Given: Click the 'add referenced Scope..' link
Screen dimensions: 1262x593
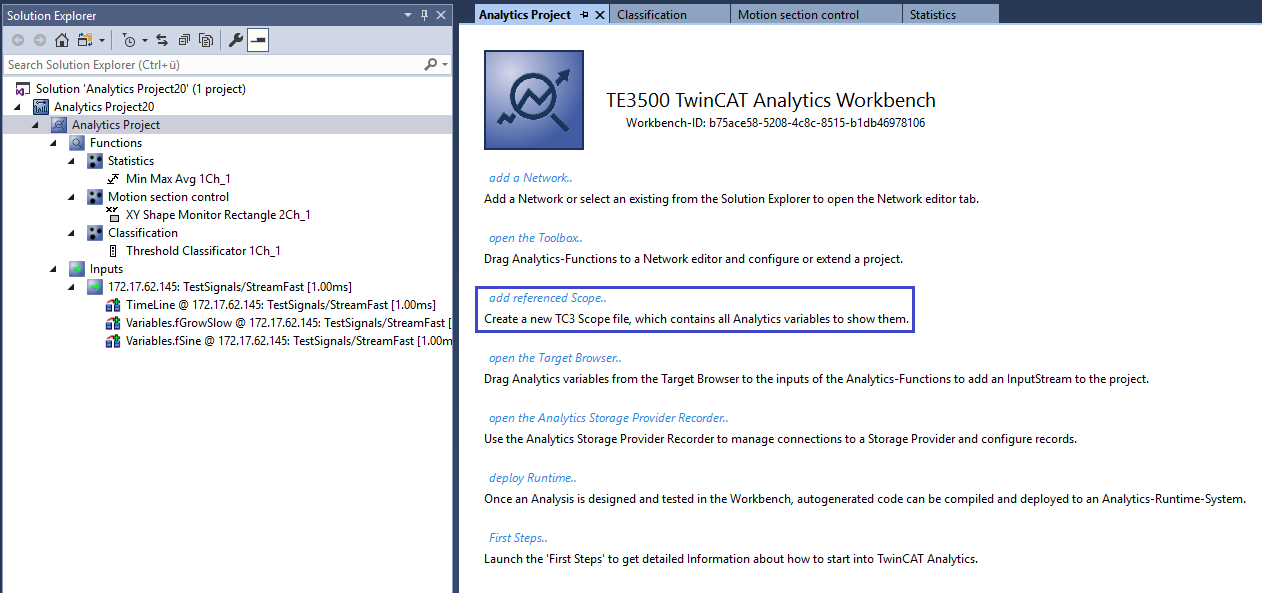Looking at the screenshot, I should [x=547, y=298].
